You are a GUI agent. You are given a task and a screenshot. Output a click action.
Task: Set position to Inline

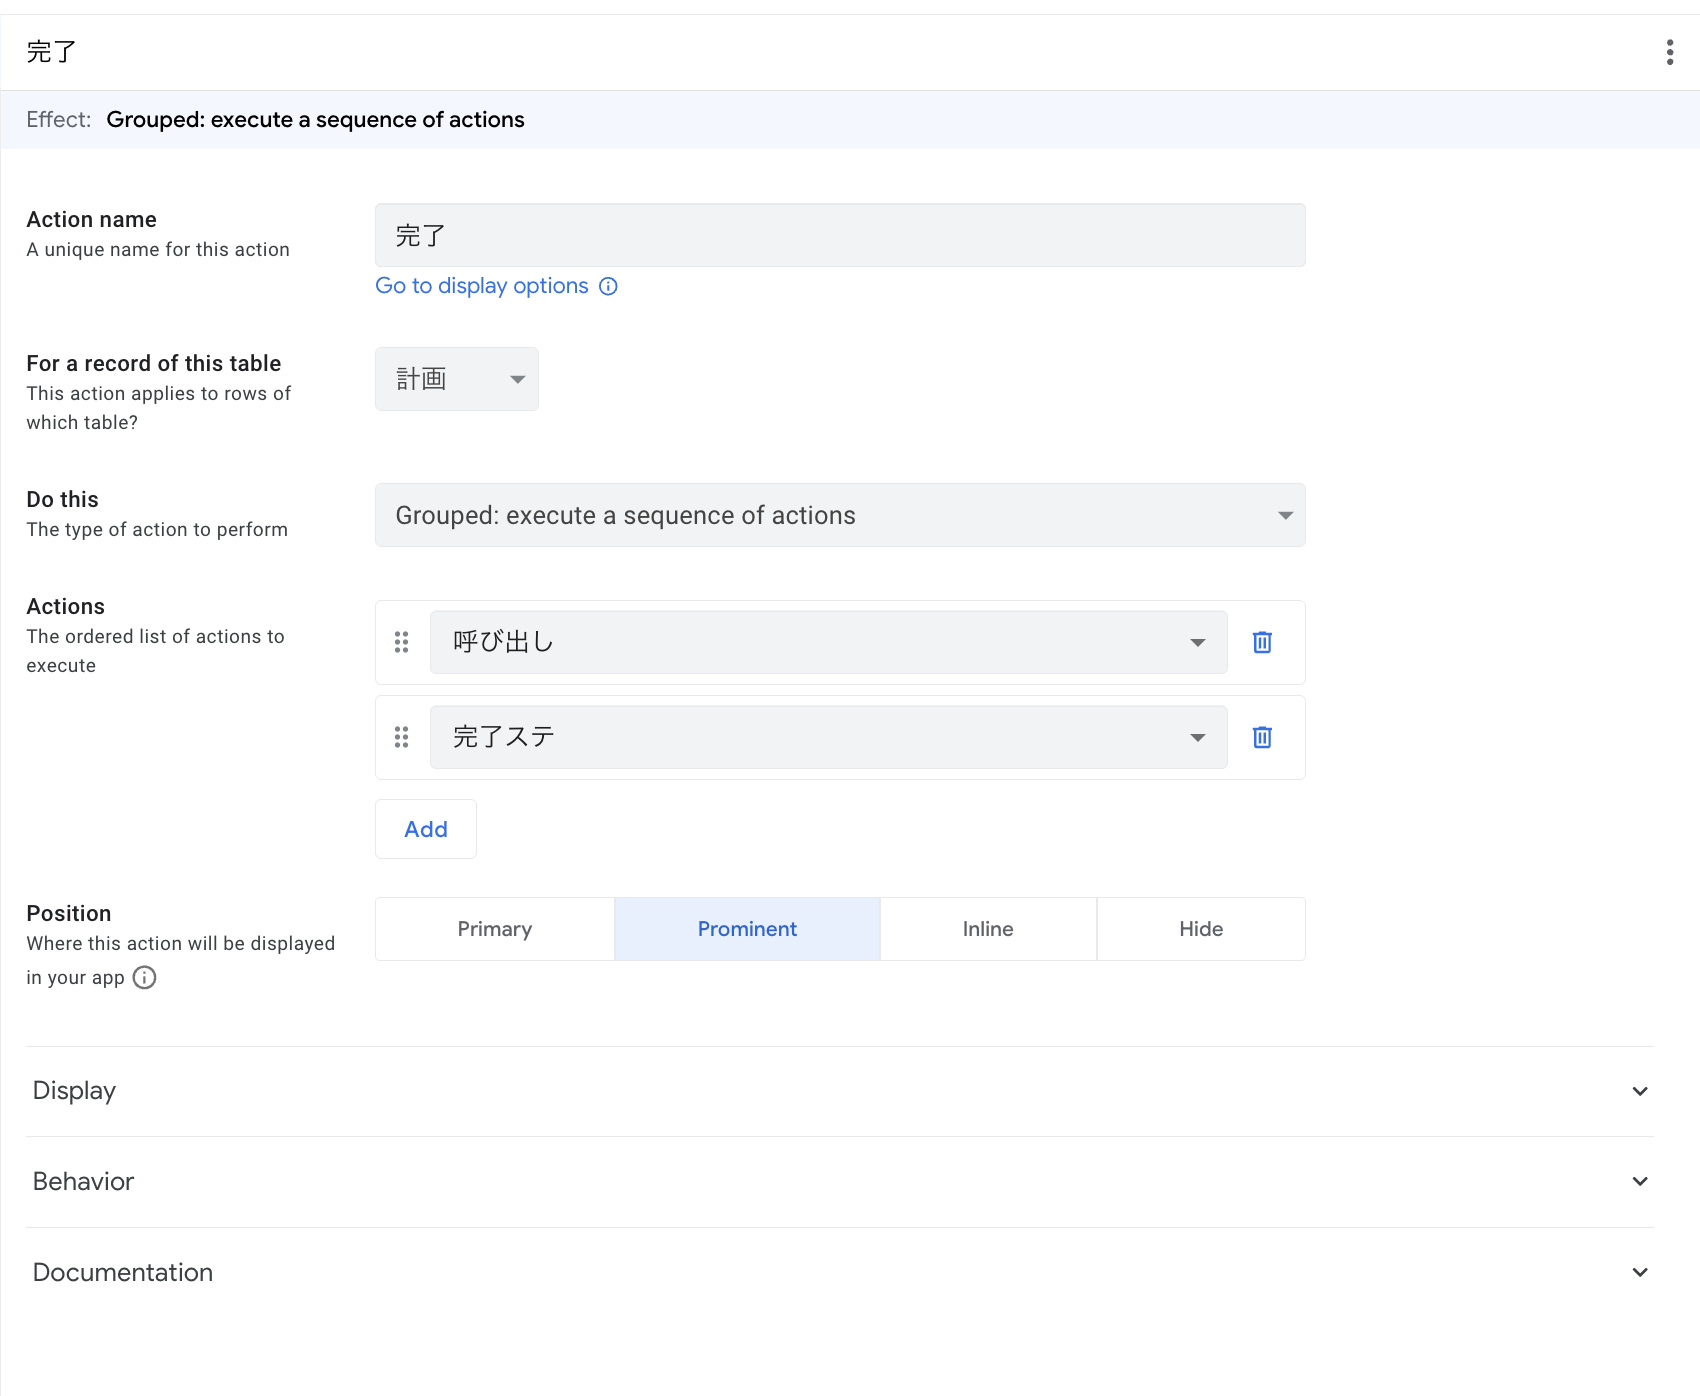click(988, 929)
